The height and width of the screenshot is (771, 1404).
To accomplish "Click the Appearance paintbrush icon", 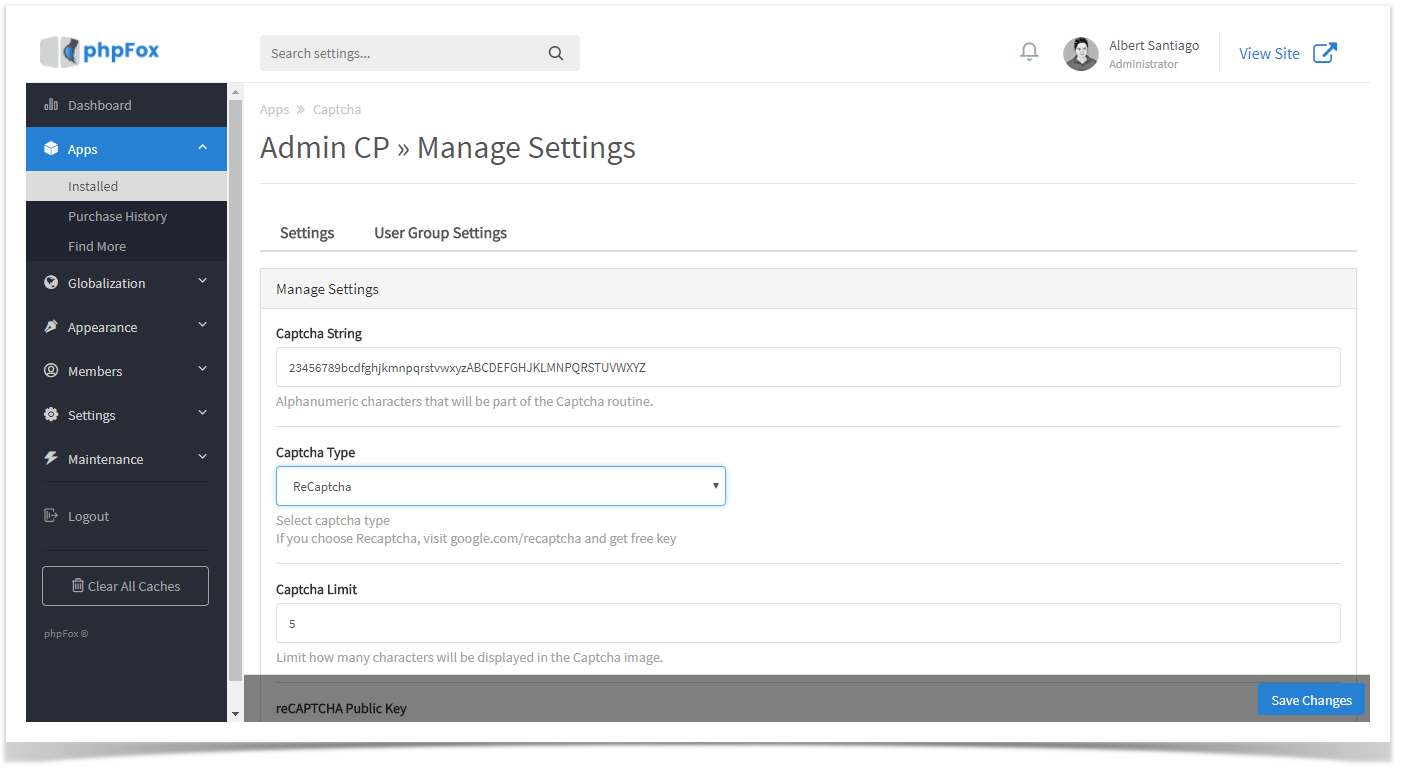I will coord(51,327).
